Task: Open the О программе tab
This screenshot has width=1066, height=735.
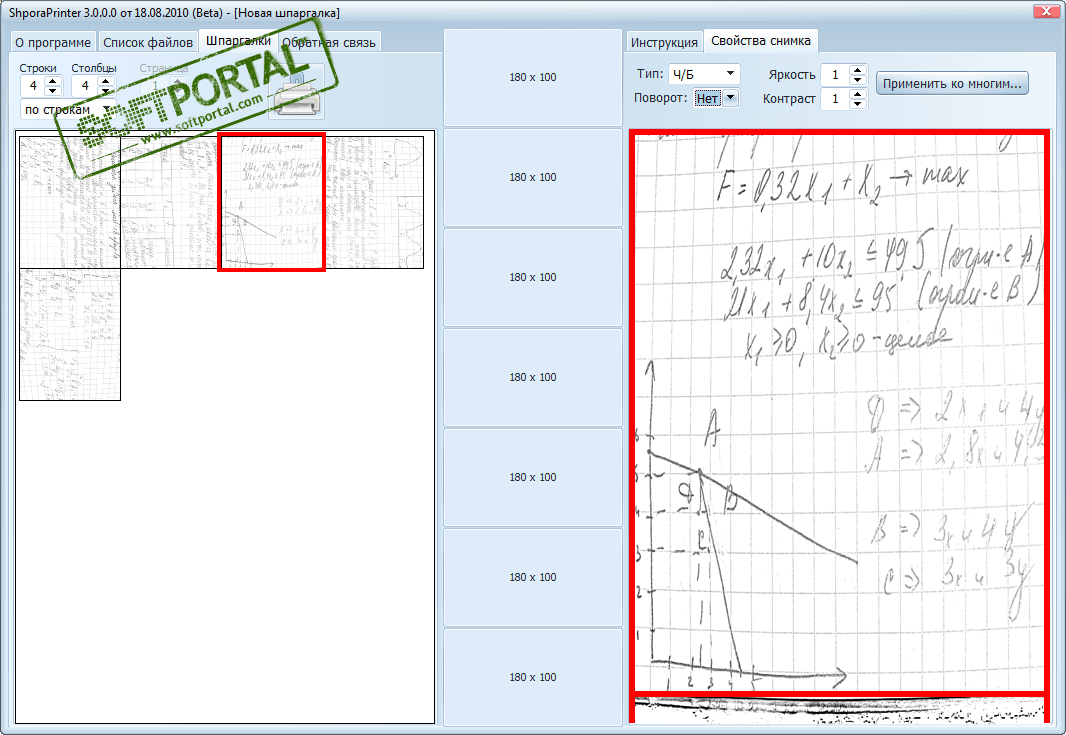Action: (53, 42)
